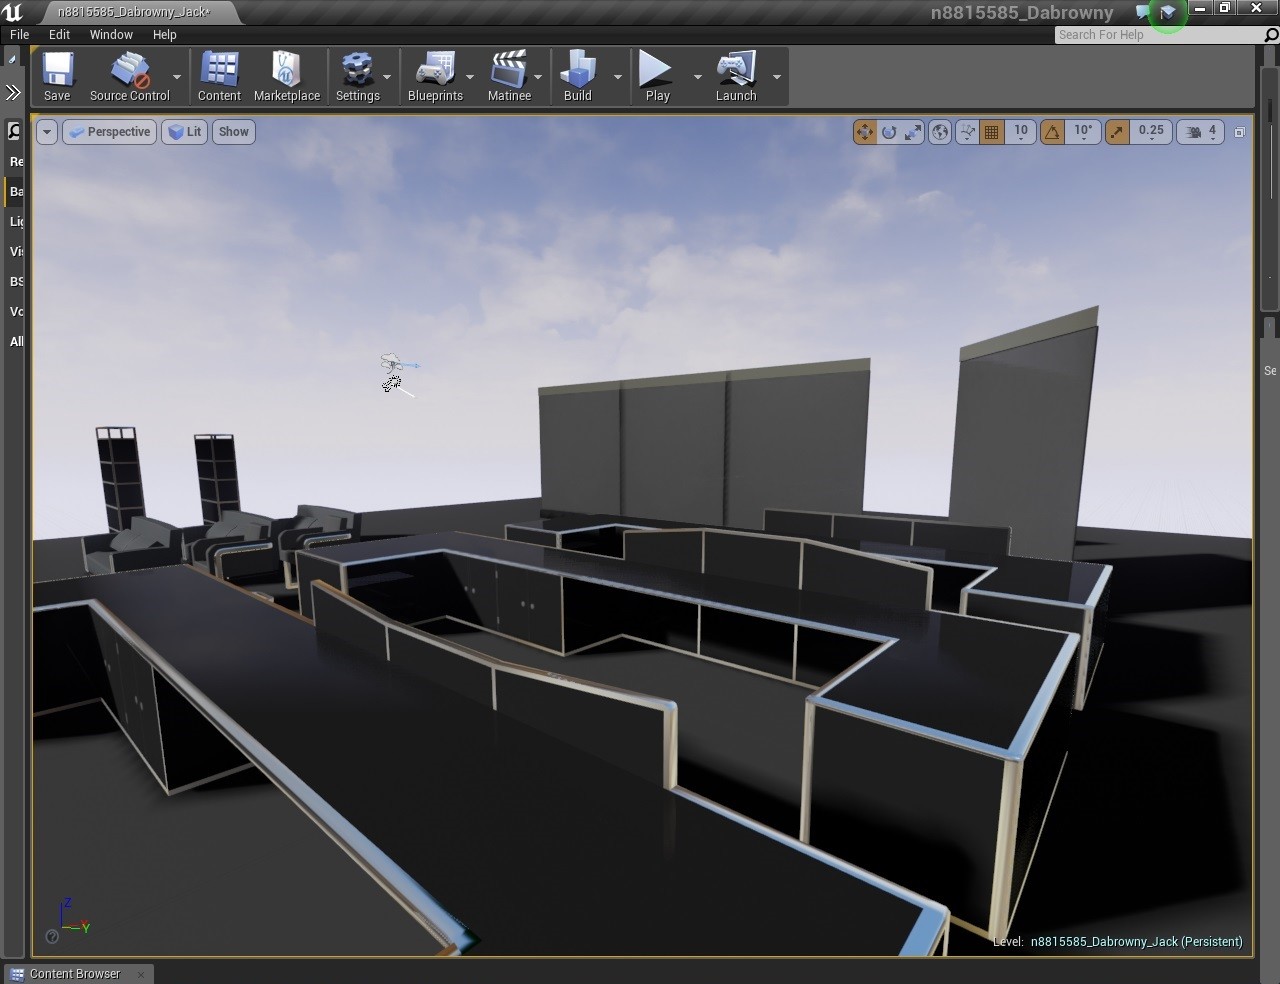Toggle scale snapping in the viewport
This screenshot has height=984, width=1280.
point(1117,131)
